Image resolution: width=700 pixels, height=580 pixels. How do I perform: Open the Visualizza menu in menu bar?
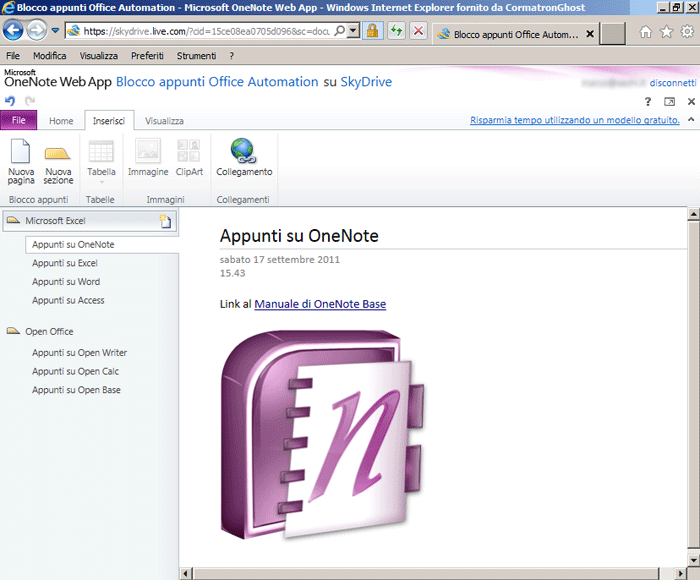point(99,56)
